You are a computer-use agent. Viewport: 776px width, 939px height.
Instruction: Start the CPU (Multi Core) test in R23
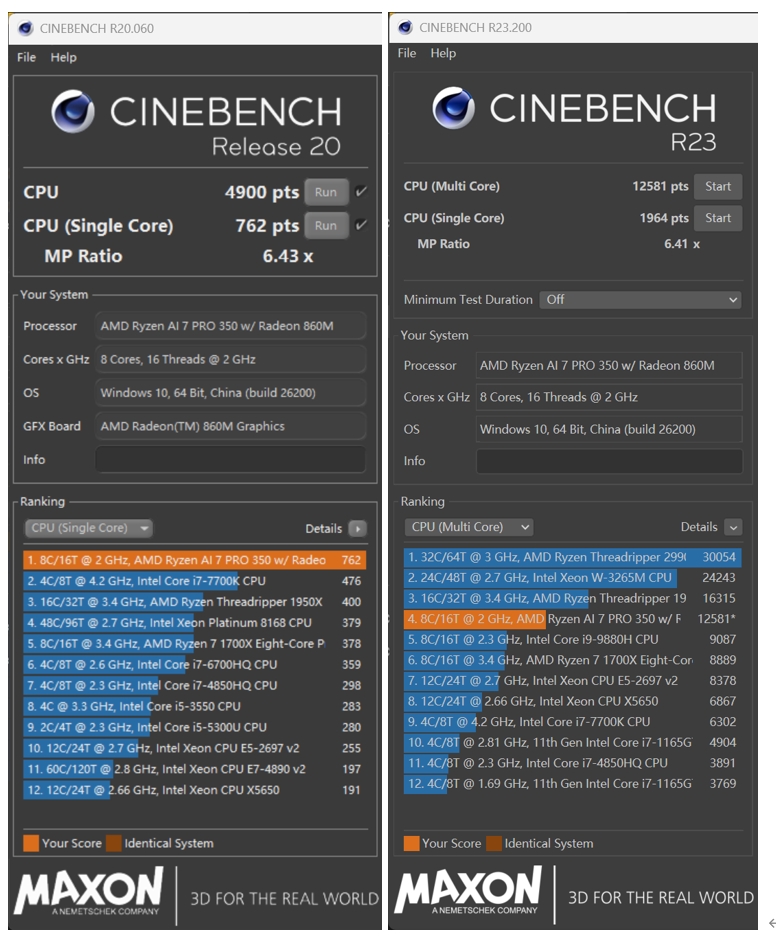point(718,186)
